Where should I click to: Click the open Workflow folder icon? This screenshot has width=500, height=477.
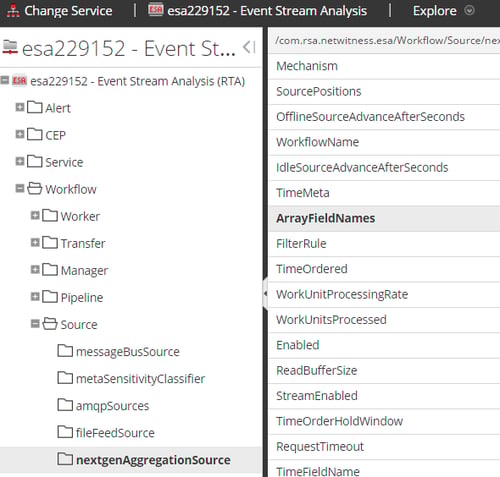35,188
